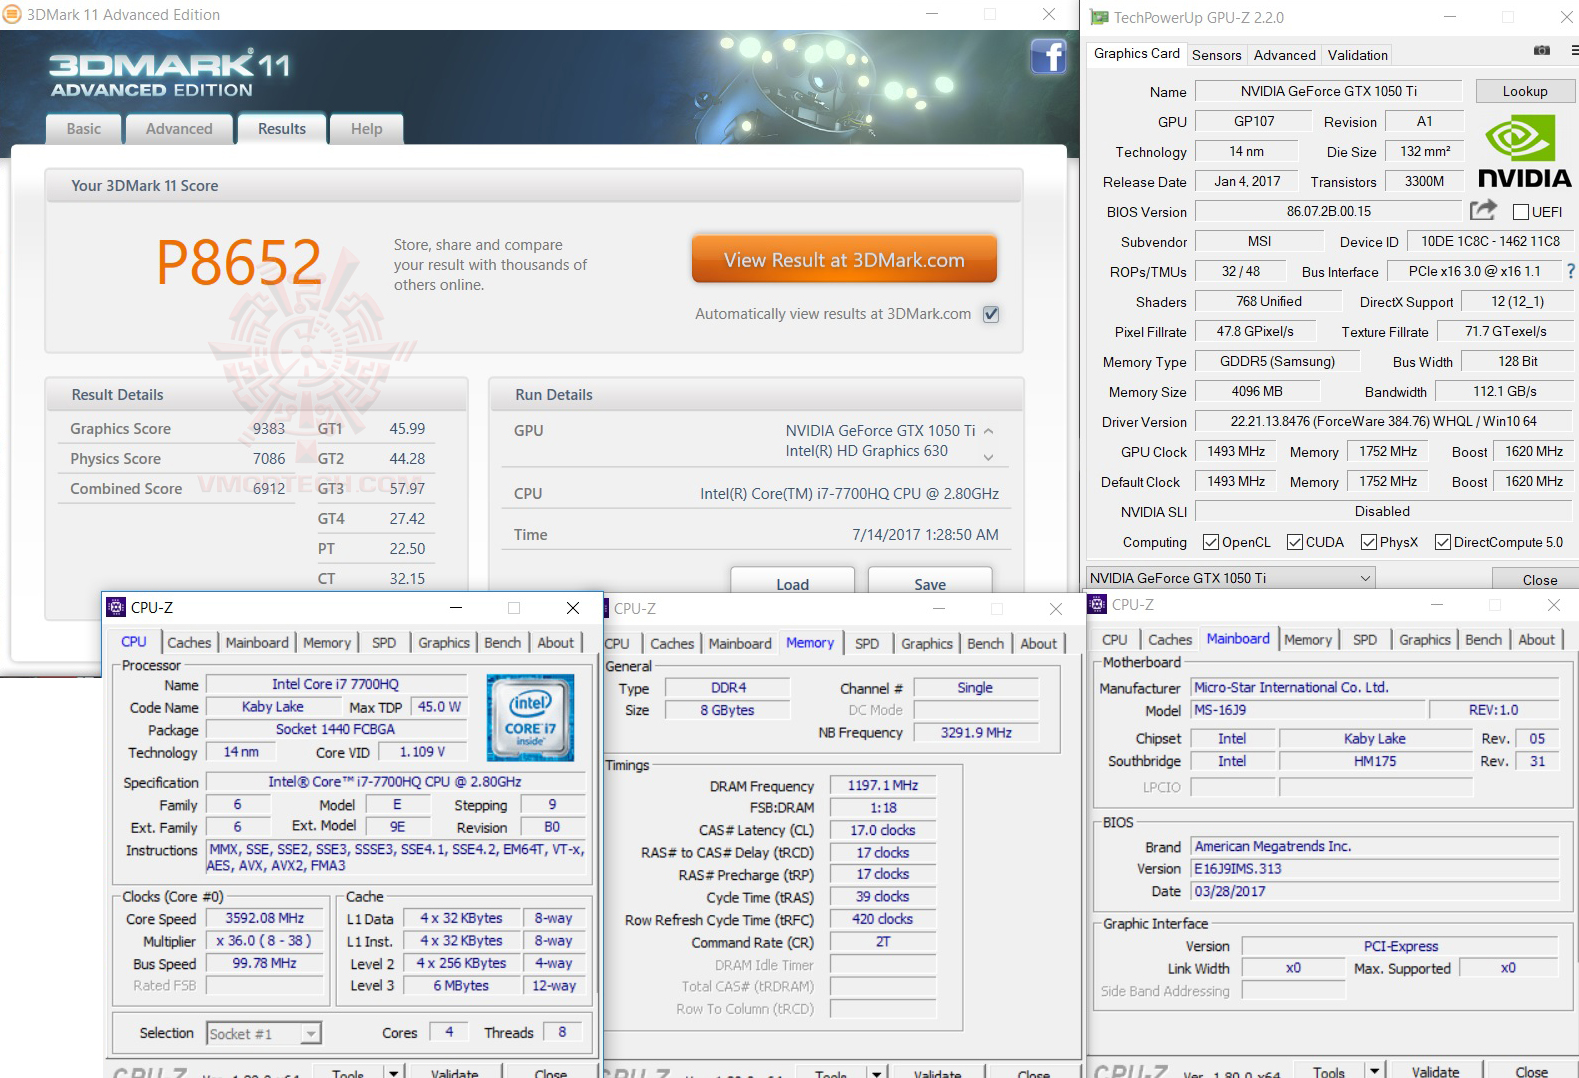The width and height of the screenshot is (1579, 1078).
Task: Toggle the DirectCompute 5.0 checkbox
Action: pyautogui.click(x=1443, y=542)
